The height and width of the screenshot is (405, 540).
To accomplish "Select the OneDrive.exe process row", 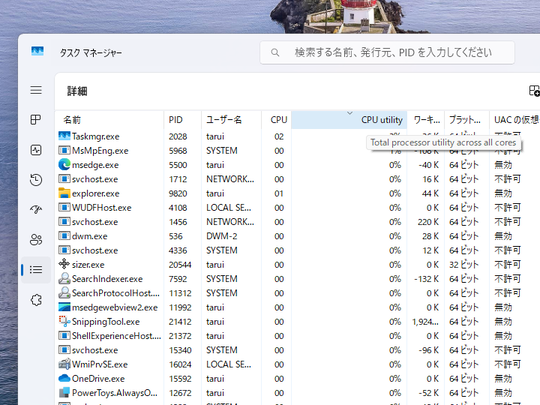I will pyautogui.click(x=298, y=378).
